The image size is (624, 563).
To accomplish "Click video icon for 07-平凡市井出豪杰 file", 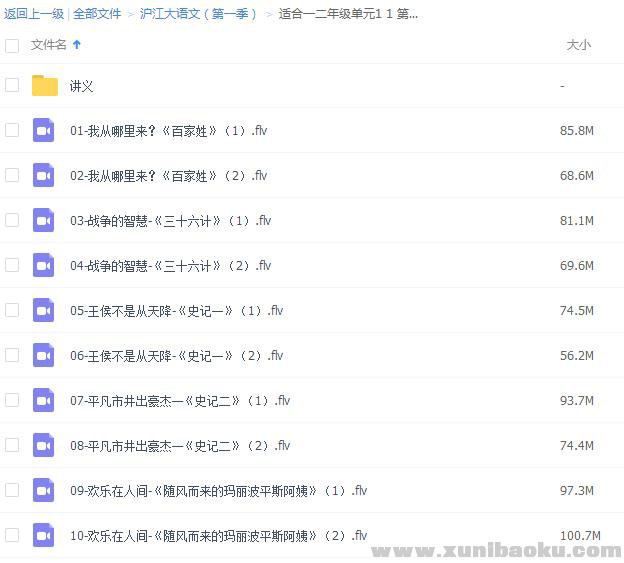I will 43,401.
